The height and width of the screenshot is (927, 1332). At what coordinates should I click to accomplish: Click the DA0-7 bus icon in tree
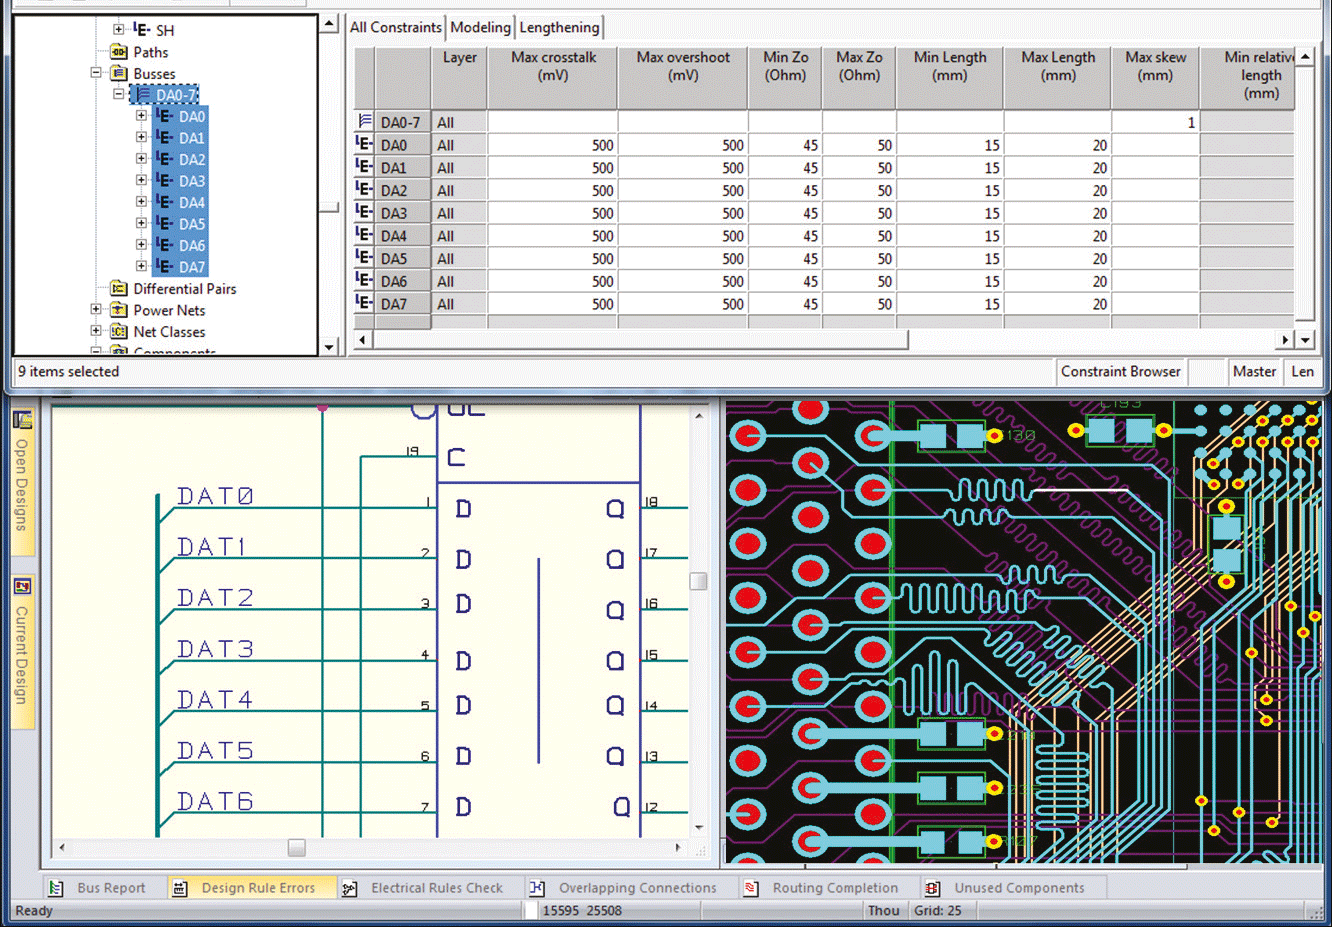click(x=143, y=95)
